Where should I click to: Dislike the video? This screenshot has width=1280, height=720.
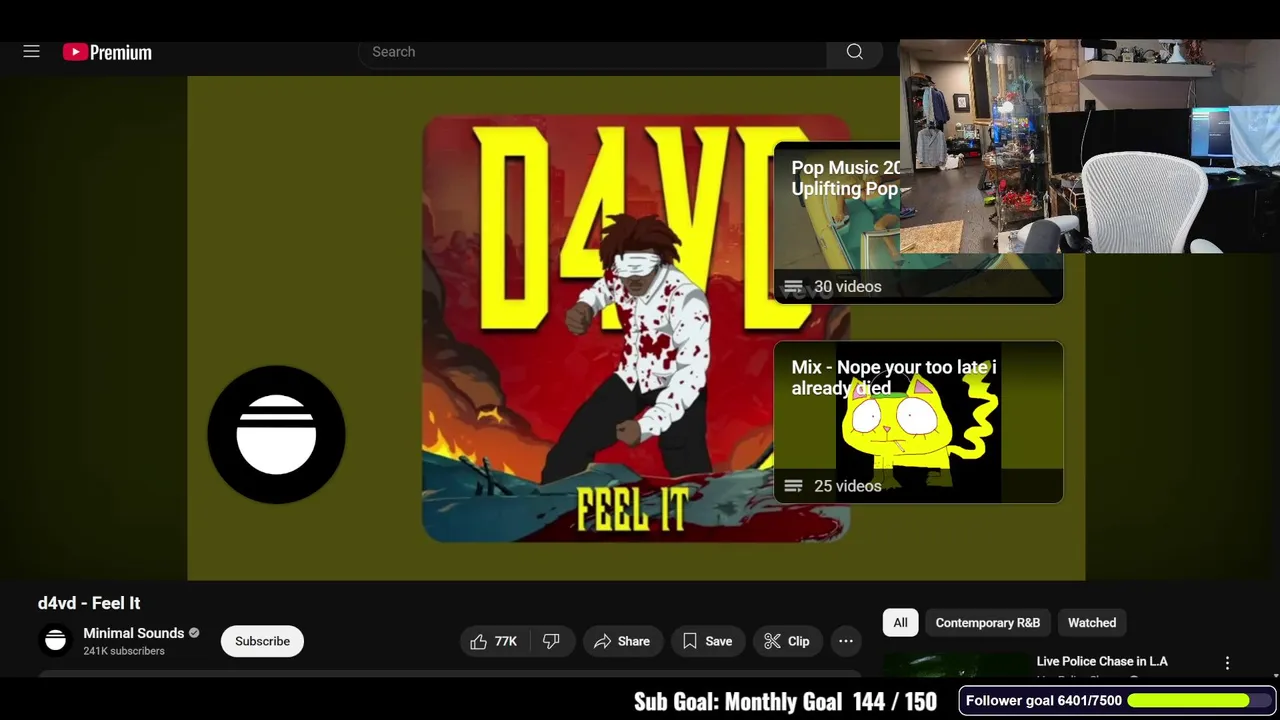(x=551, y=641)
